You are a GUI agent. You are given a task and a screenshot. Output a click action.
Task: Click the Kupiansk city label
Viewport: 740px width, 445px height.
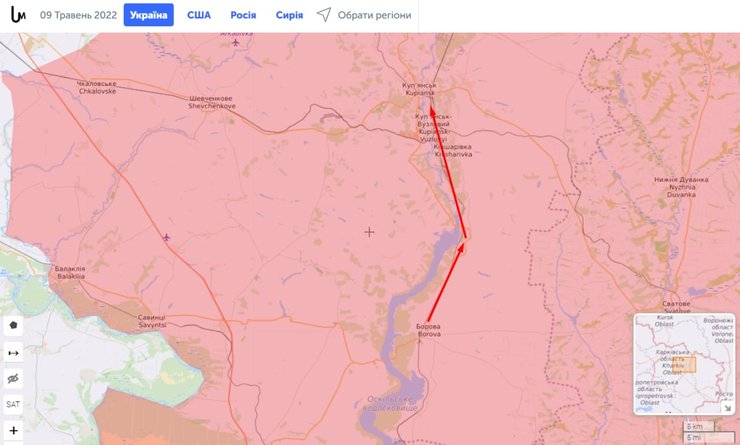pyautogui.click(x=419, y=89)
